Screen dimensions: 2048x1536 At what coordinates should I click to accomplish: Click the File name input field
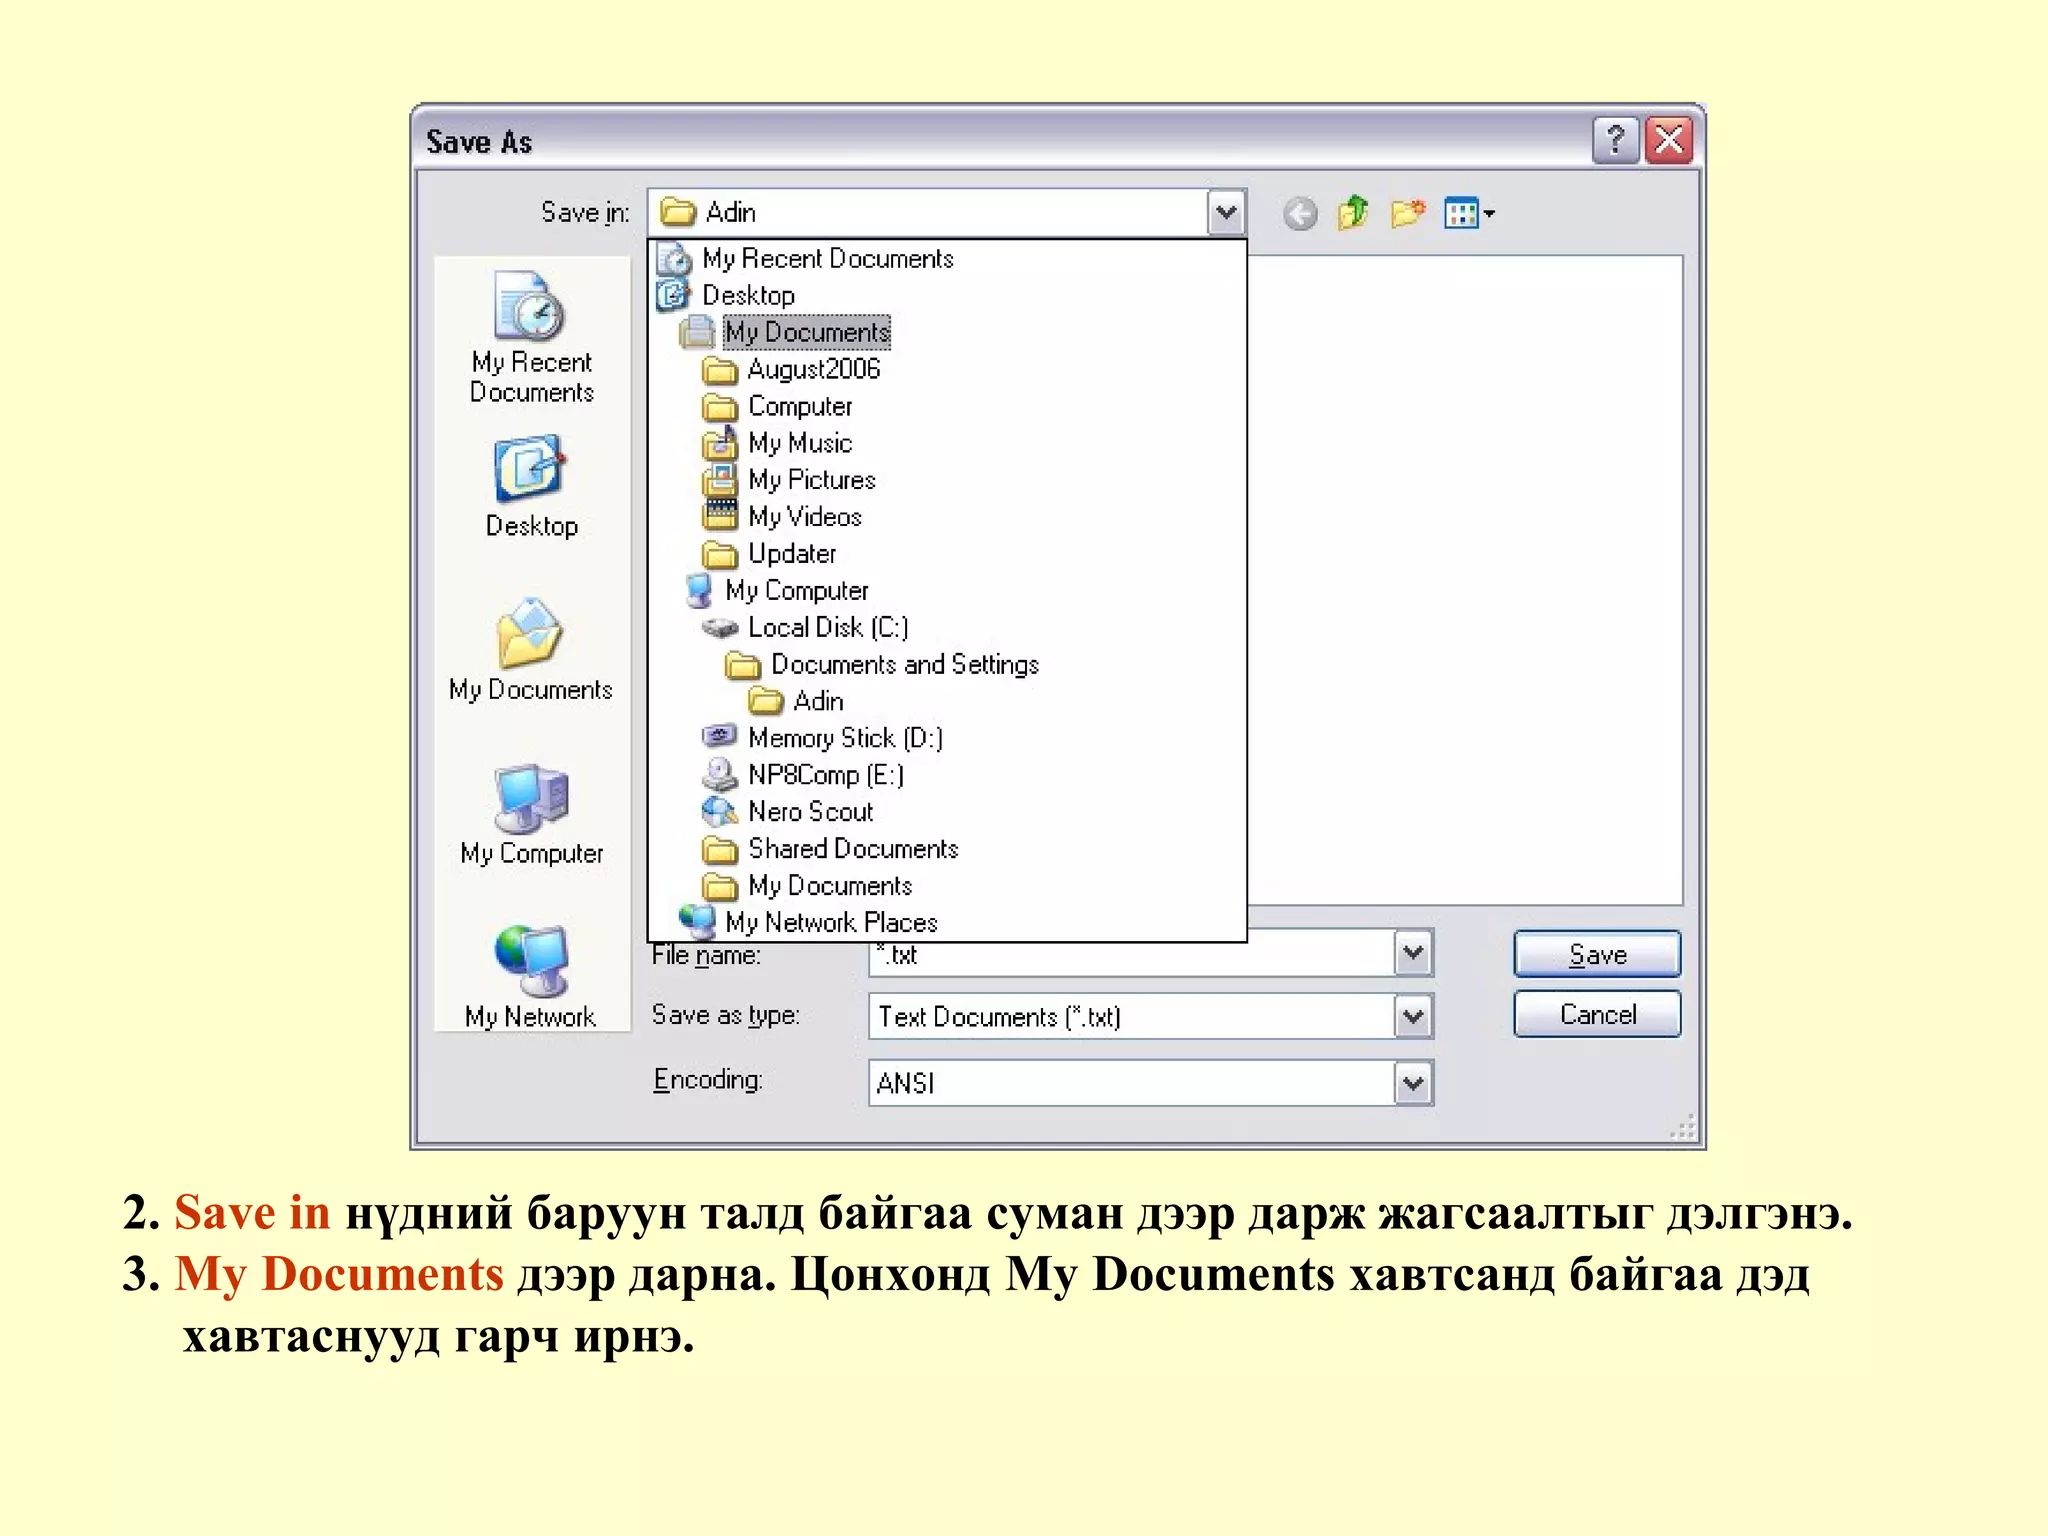(1132, 954)
